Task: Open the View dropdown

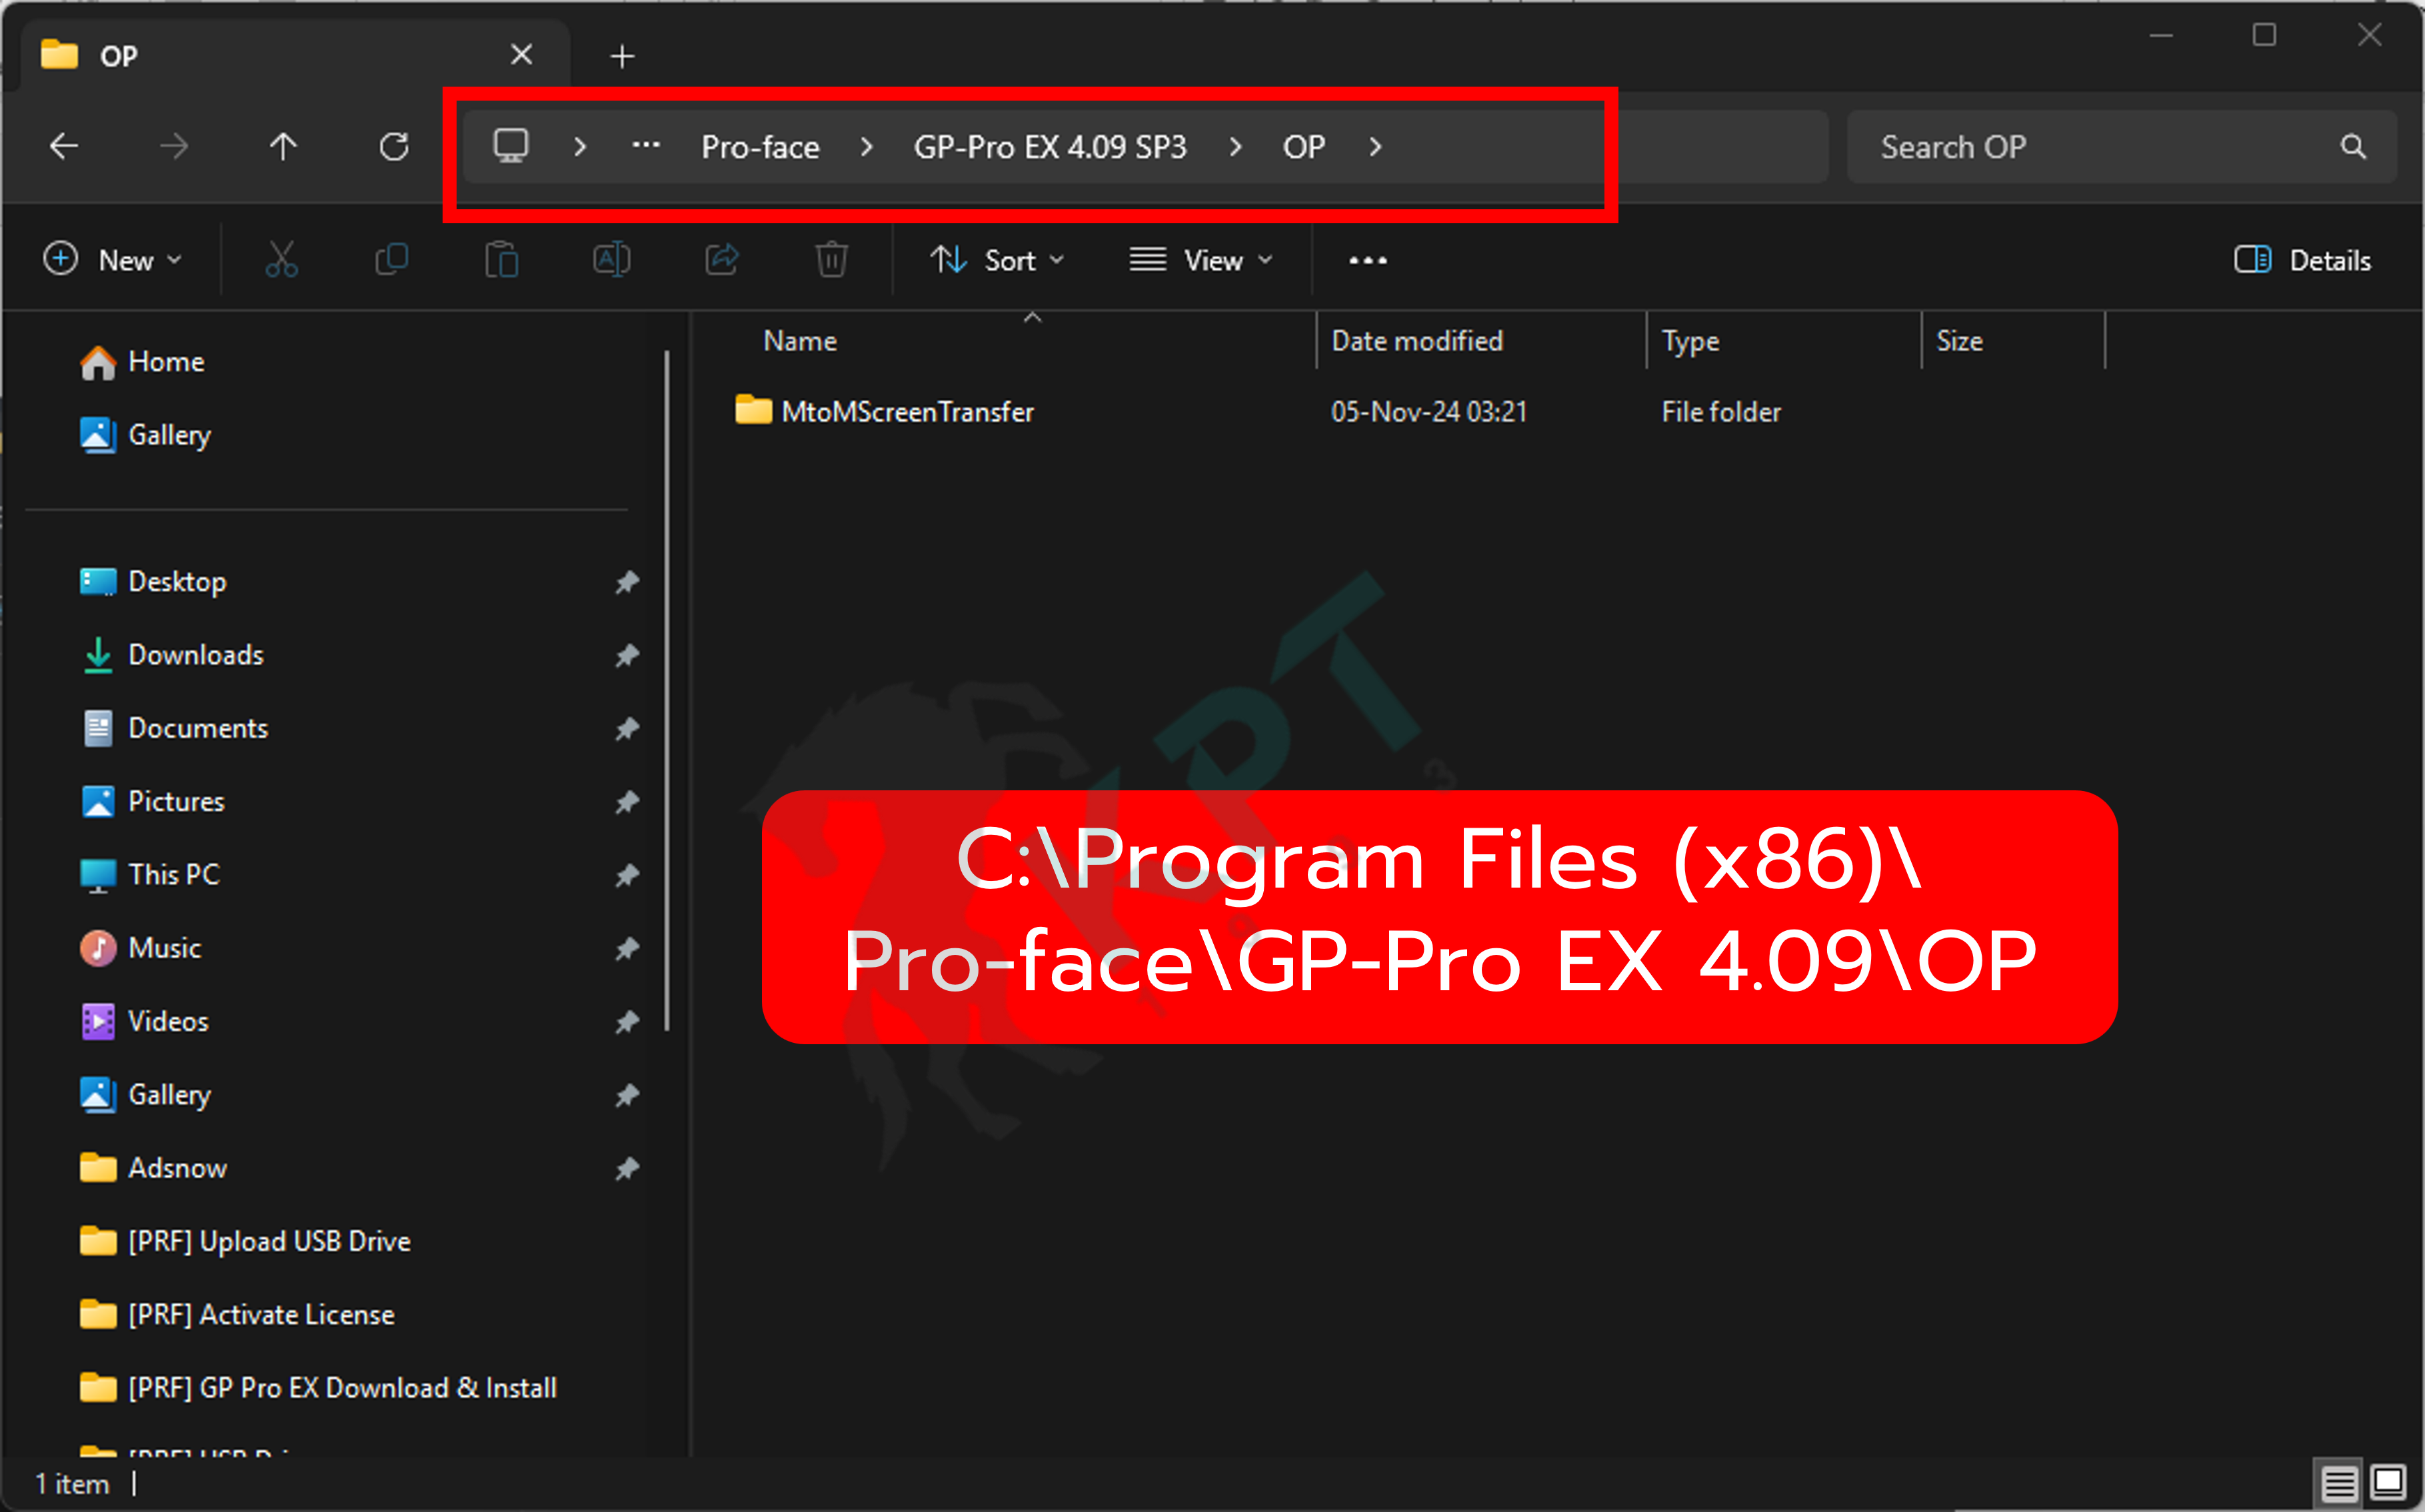Action: 1201,260
